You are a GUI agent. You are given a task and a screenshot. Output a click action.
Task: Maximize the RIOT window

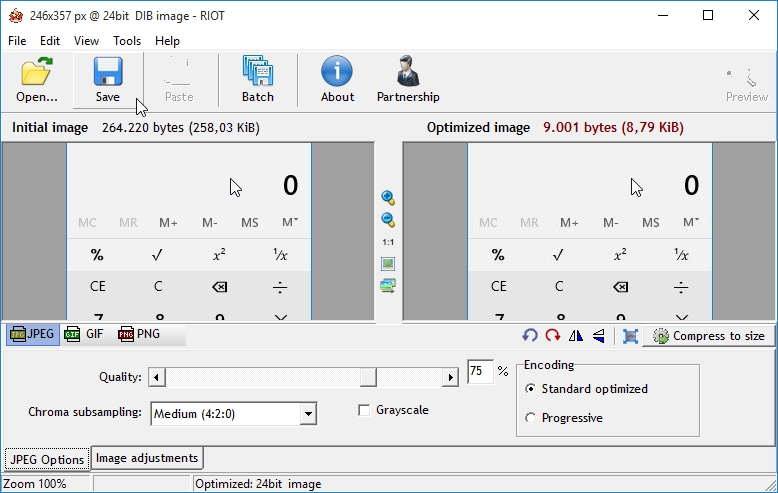[708, 15]
